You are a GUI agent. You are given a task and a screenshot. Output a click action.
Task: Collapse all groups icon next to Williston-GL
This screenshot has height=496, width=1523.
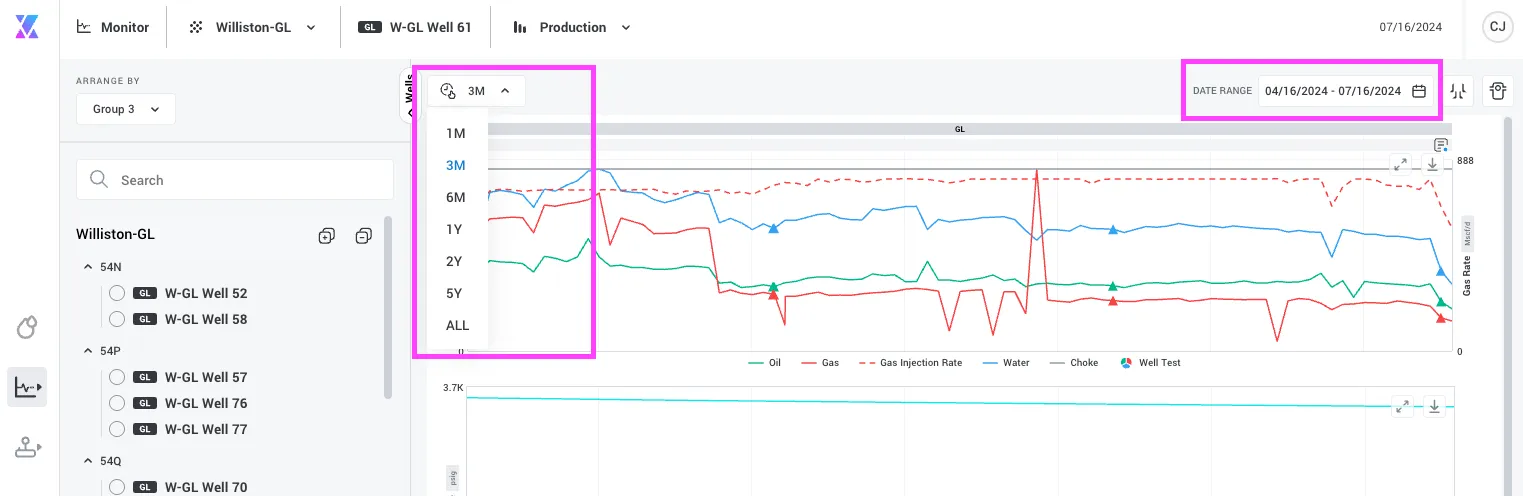pos(363,236)
